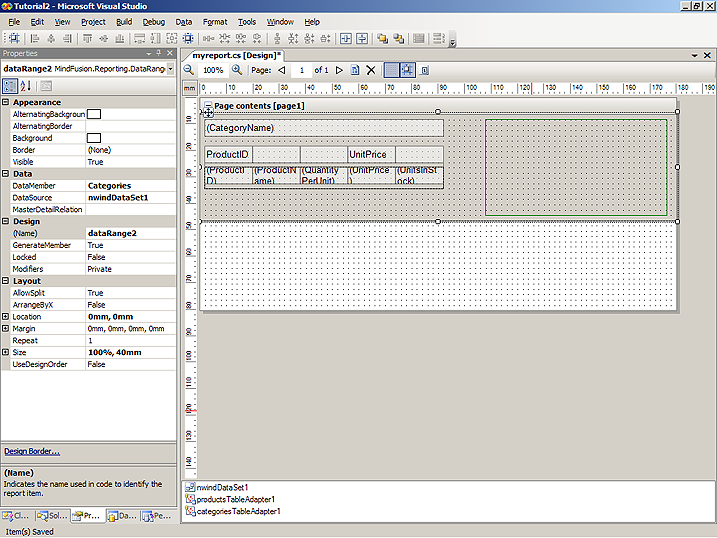Delete the current page with X icon
This screenshot has height=538, width=717.
pos(371,70)
